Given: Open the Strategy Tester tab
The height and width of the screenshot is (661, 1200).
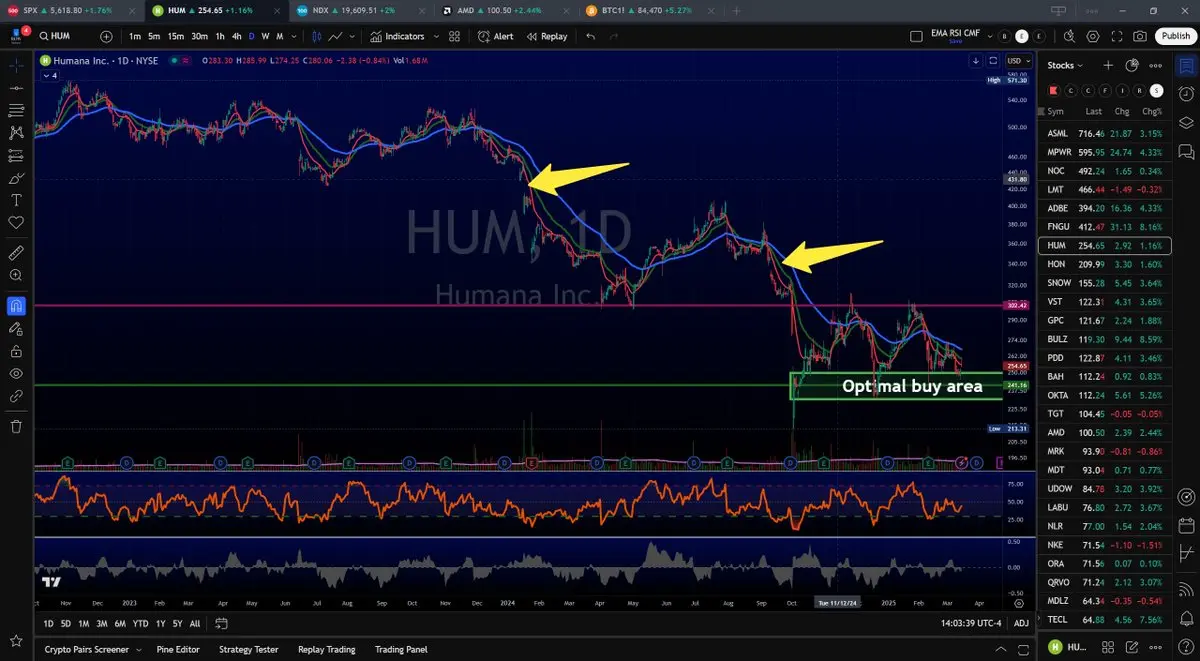Looking at the screenshot, I should [248, 649].
